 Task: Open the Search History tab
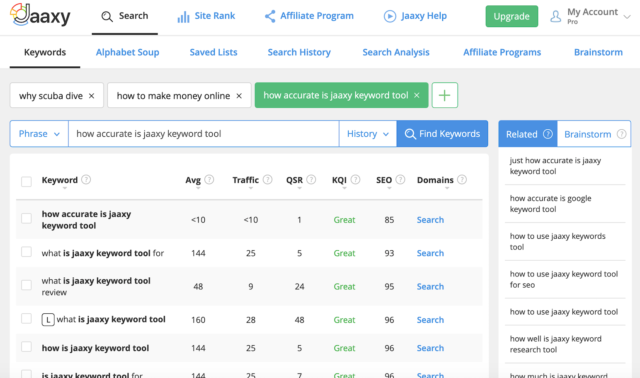[x=299, y=52]
